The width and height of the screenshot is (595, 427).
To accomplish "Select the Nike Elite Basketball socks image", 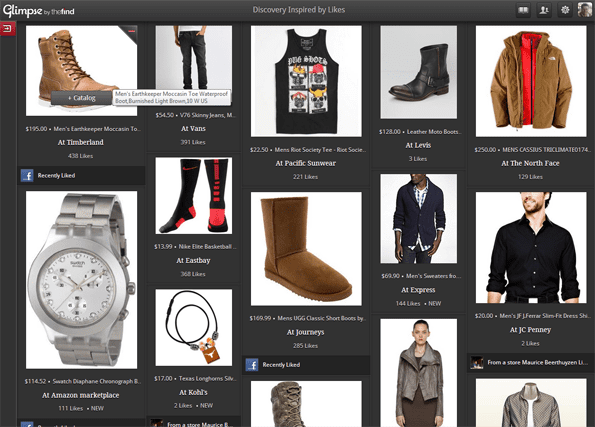I will tap(194, 195).
